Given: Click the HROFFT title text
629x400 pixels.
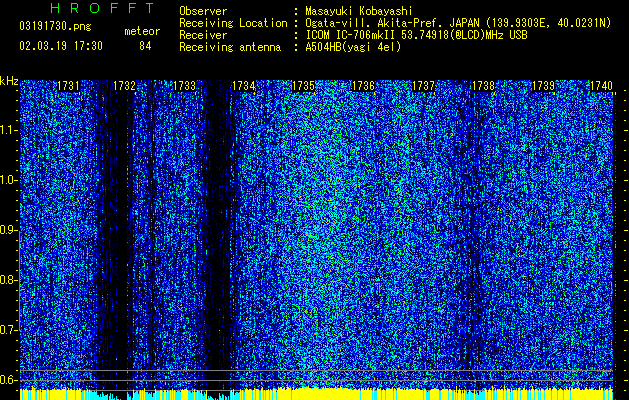Looking at the screenshot, I should (102, 8).
